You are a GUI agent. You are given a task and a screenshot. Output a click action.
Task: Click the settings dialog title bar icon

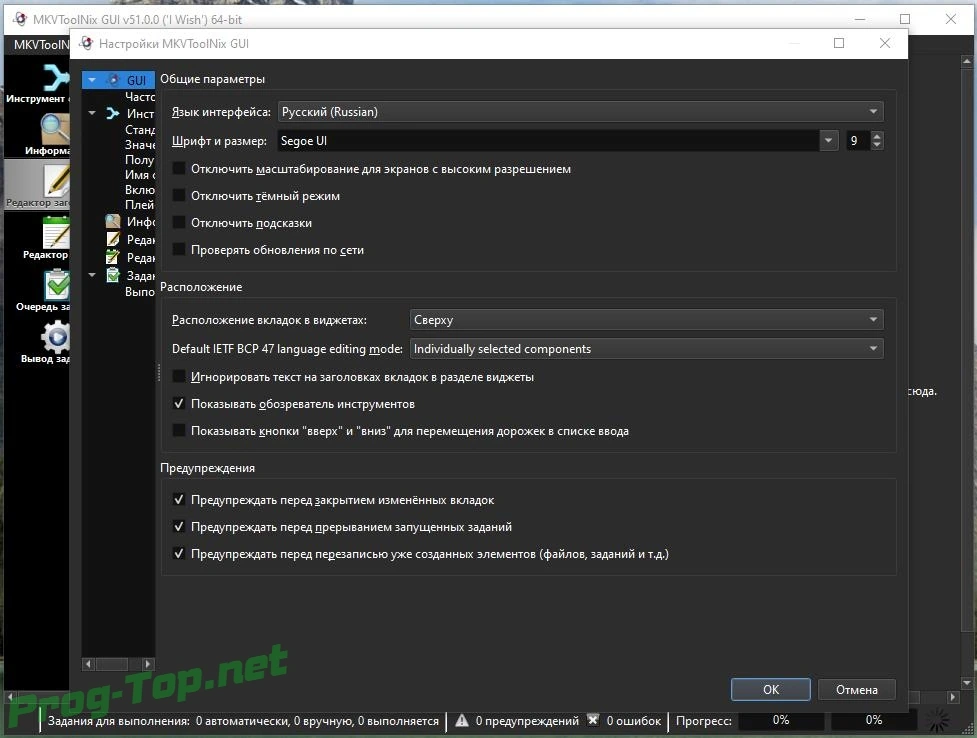(x=87, y=43)
